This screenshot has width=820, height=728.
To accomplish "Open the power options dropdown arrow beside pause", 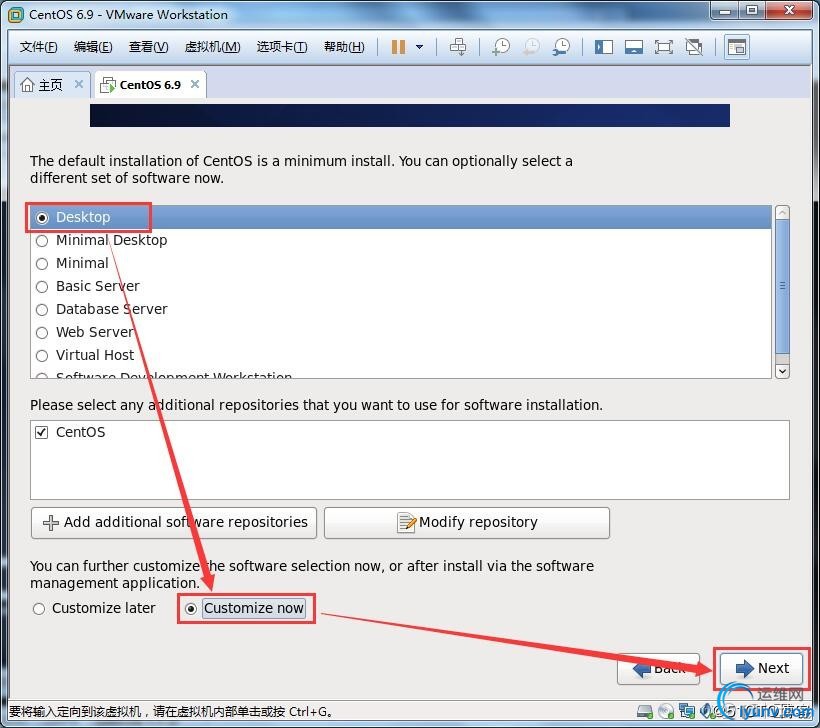I will coord(419,47).
